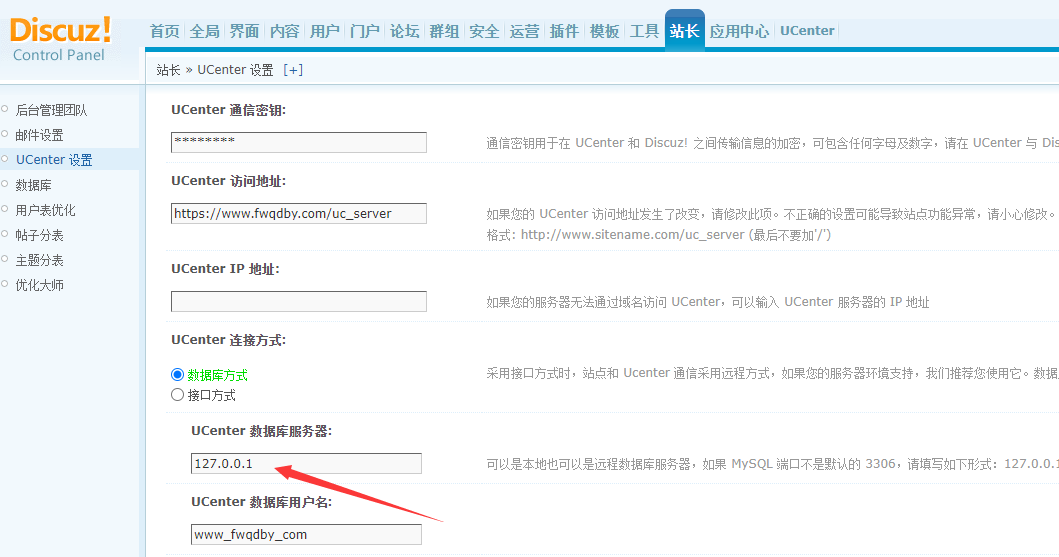Click the 采用接口方式时 description text
This screenshot has height=557, width=1059.
coord(773,373)
